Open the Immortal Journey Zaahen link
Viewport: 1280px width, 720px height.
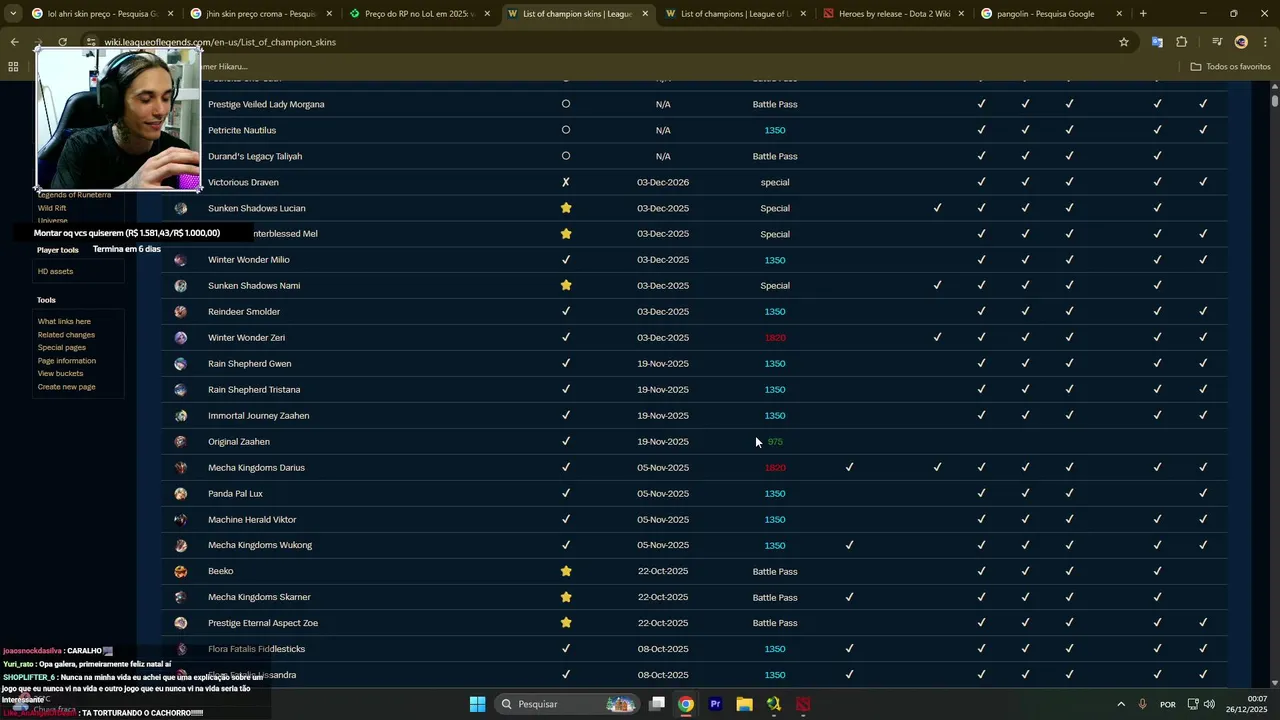click(258, 416)
